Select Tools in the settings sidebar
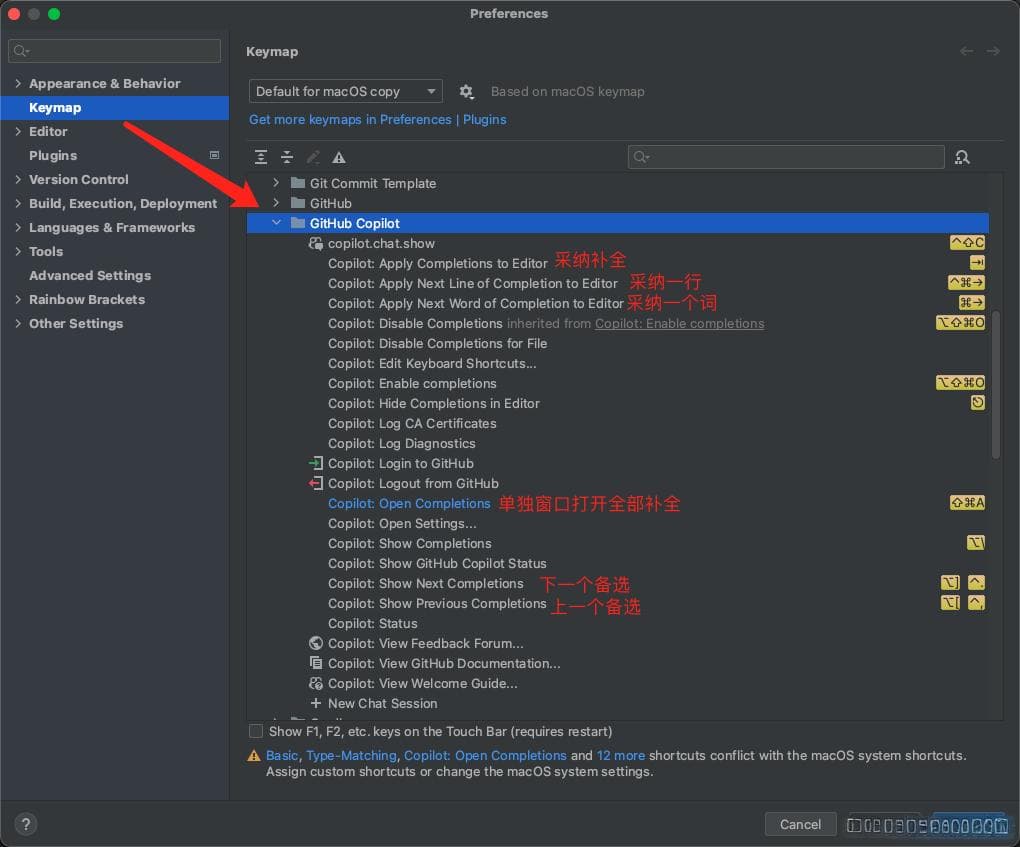Viewport: 1020px width, 847px height. coord(114,251)
